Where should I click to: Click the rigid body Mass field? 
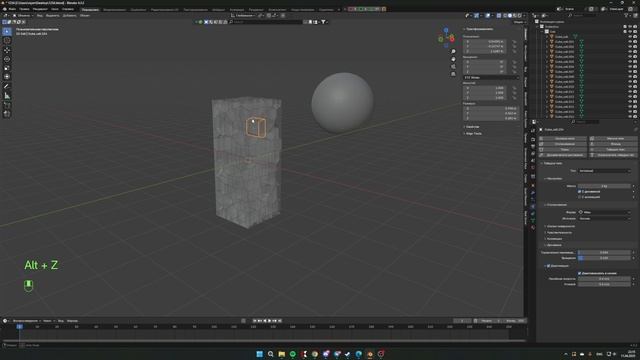tap(604, 186)
